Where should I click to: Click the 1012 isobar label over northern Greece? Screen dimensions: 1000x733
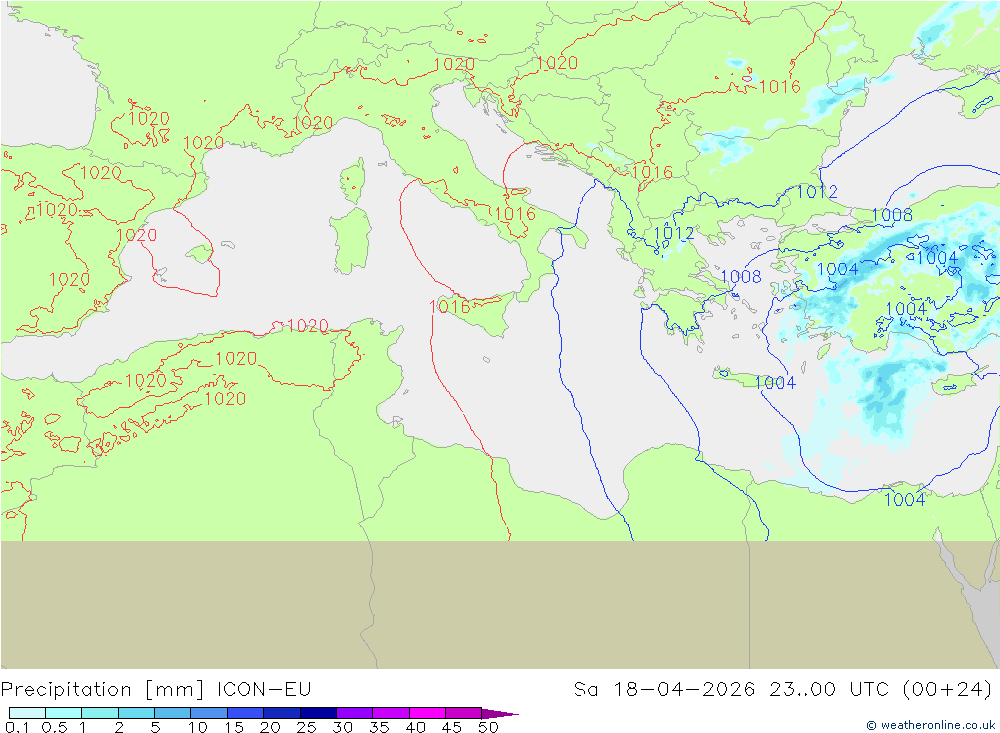tap(674, 233)
